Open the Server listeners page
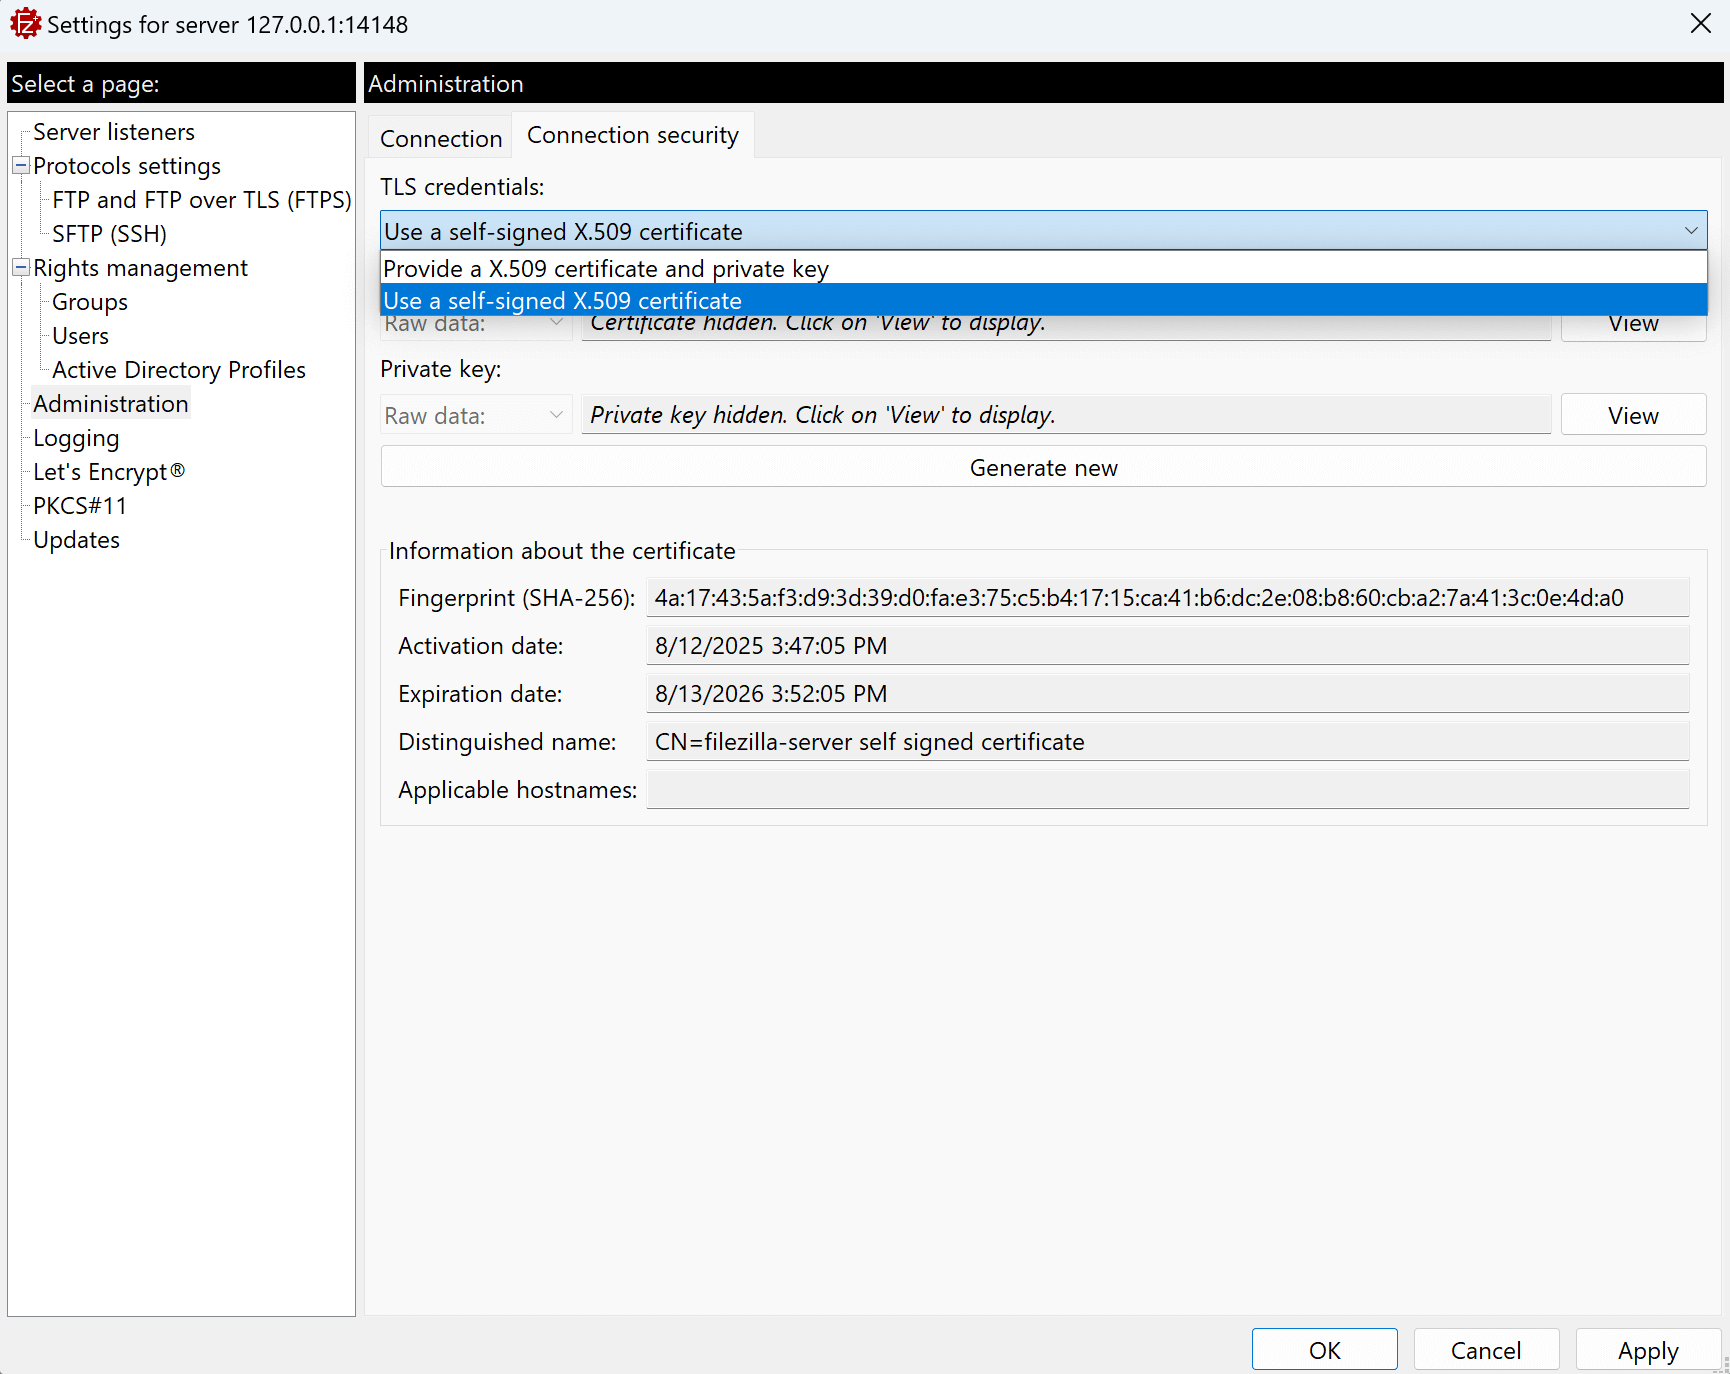 coord(114,132)
